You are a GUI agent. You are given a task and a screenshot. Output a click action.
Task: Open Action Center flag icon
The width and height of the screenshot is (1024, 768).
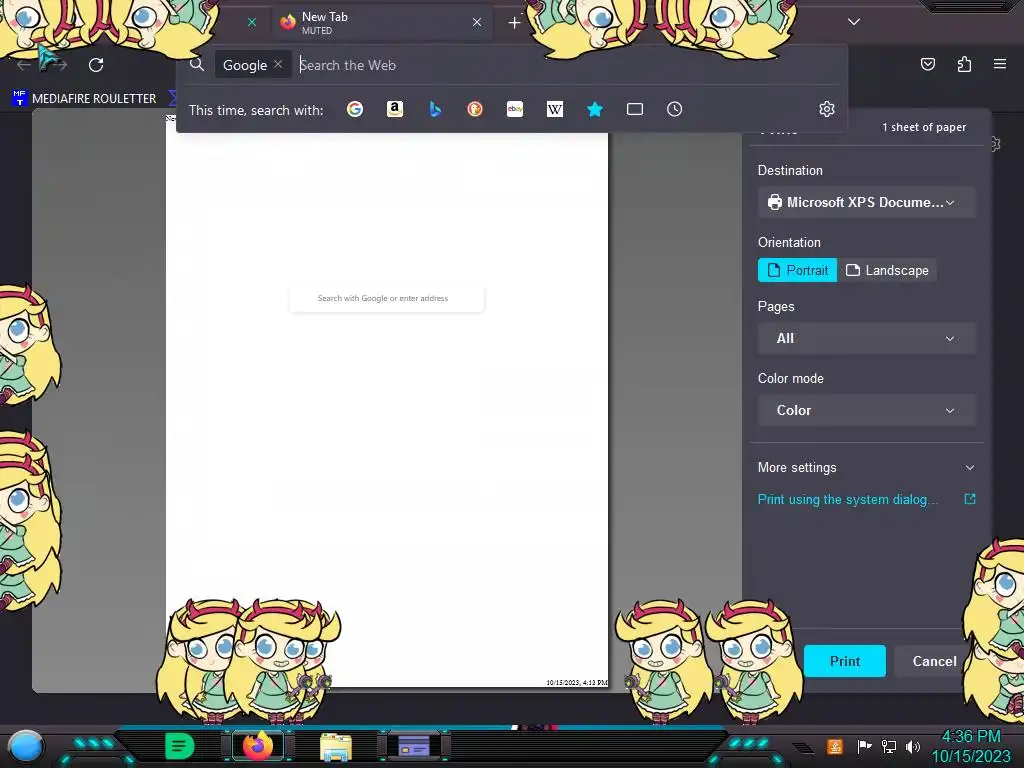[x=864, y=746]
